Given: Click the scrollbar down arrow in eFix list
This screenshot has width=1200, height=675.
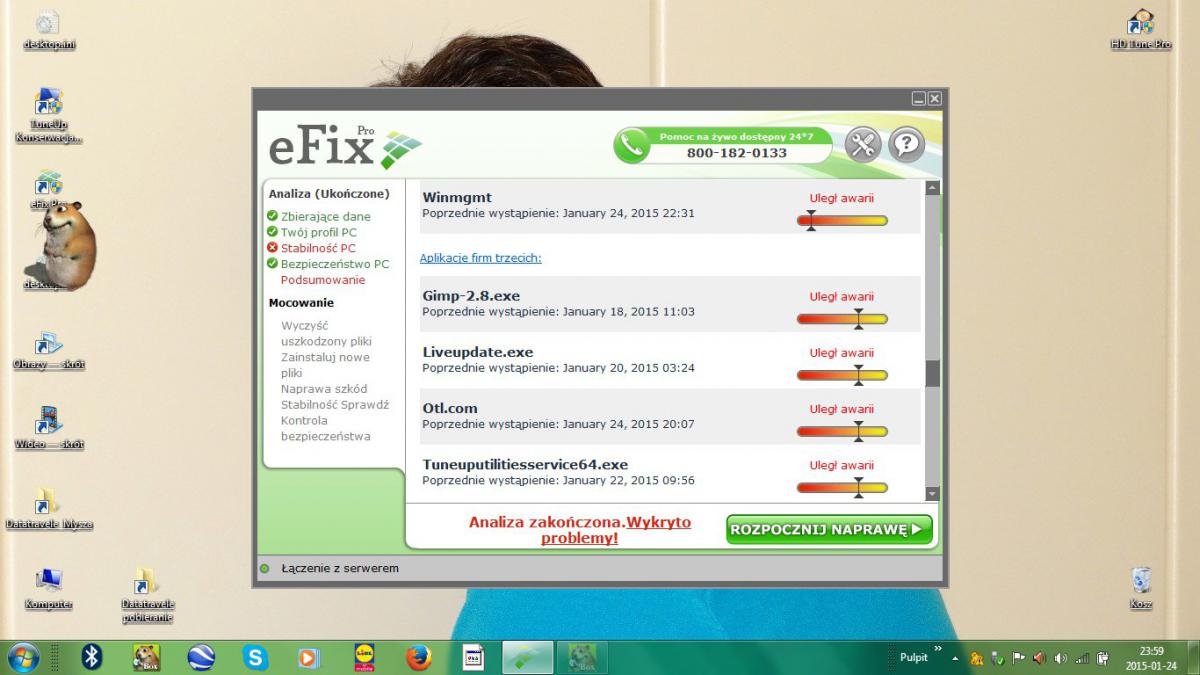Looking at the screenshot, I should point(932,493).
